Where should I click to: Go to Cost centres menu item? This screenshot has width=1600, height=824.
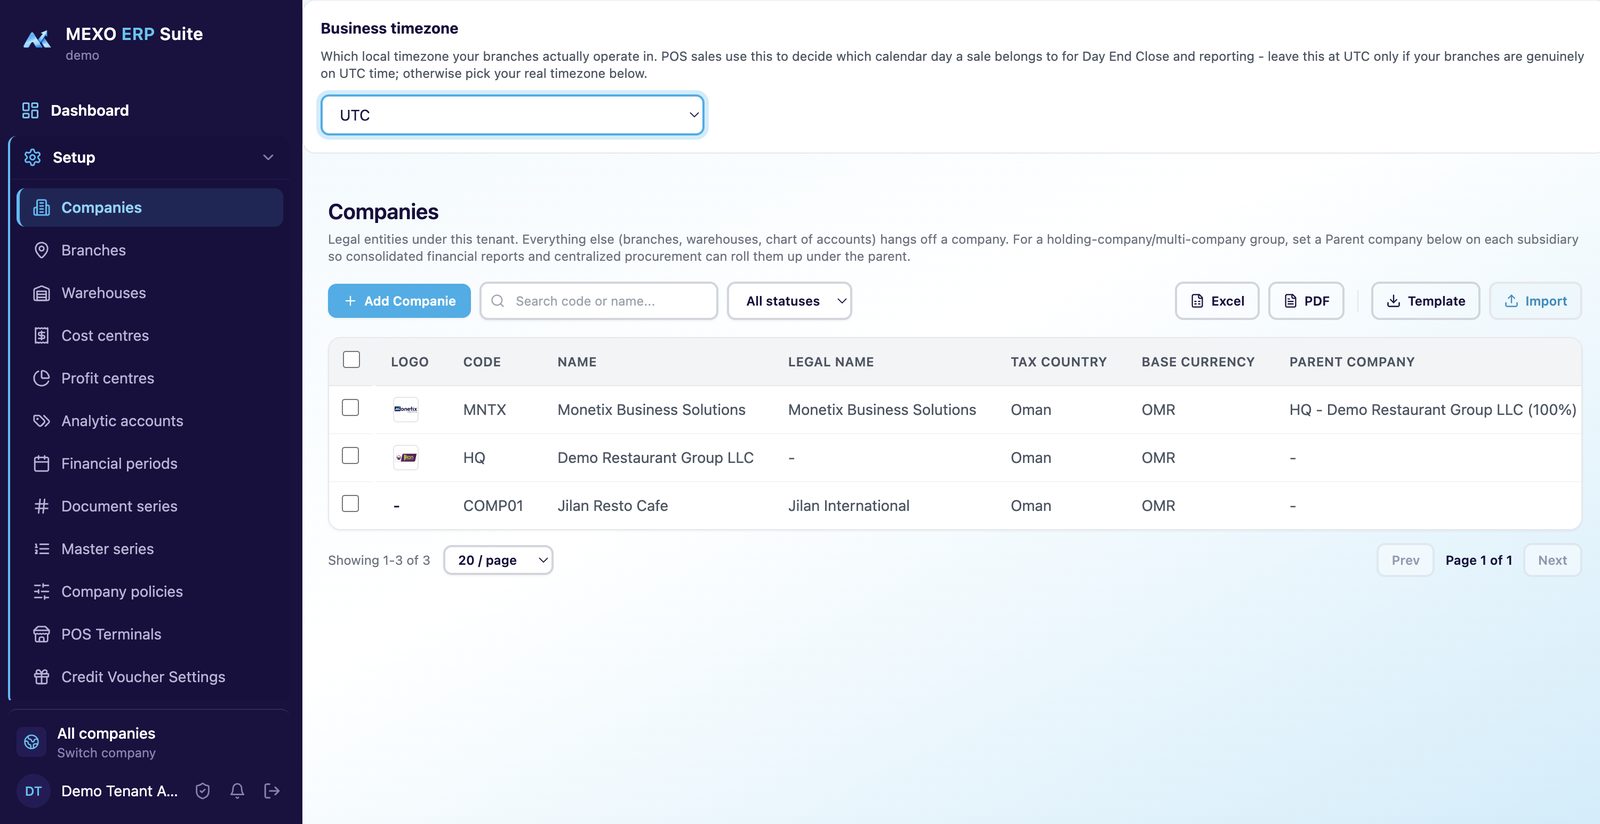coord(150,336)
